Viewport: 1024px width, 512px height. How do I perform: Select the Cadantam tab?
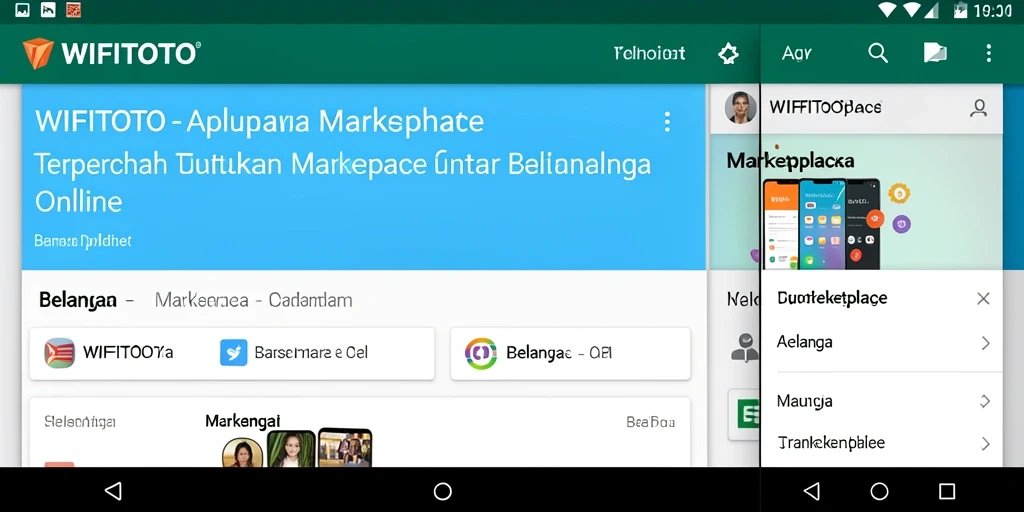(311, 300)
